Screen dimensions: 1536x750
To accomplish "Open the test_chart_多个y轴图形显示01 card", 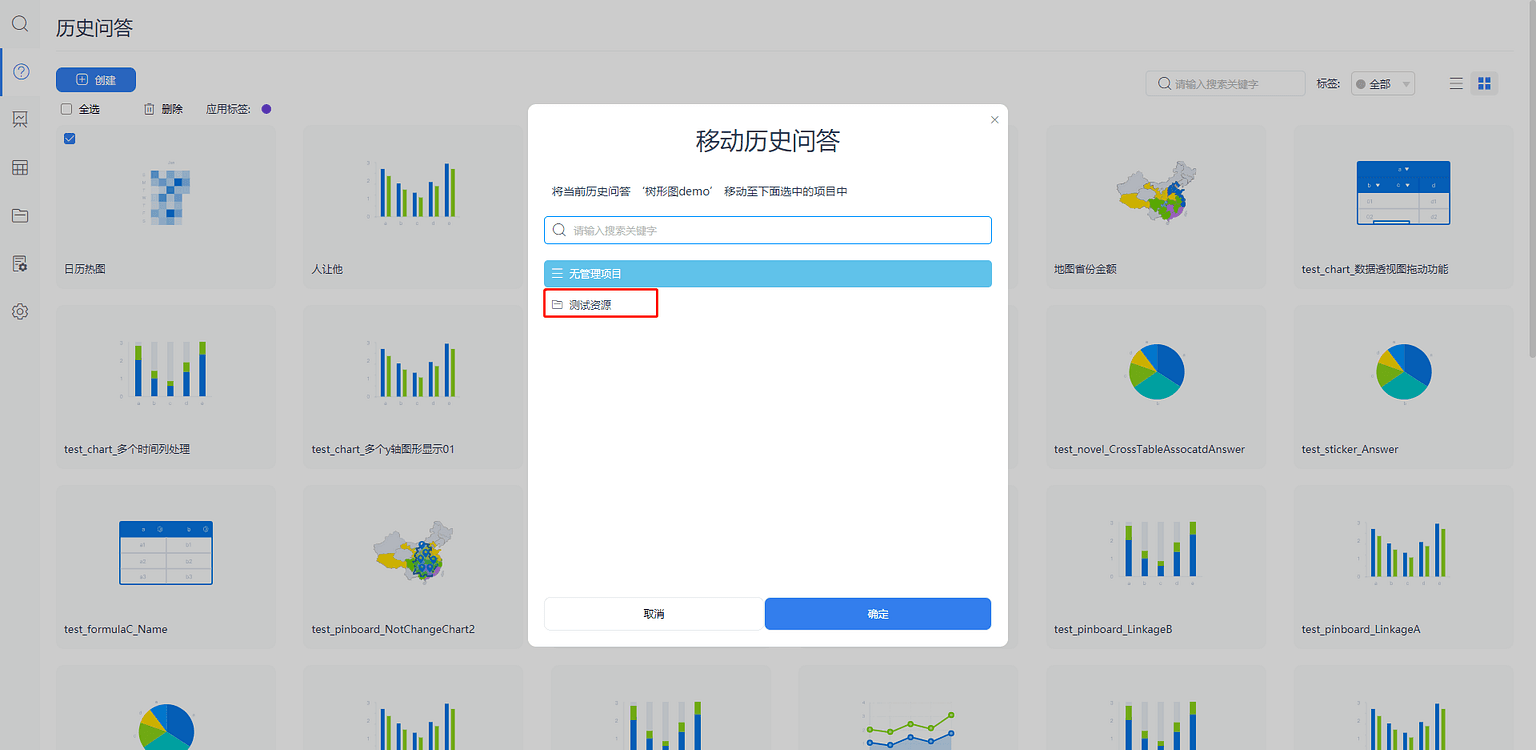I will pos(413,387).
